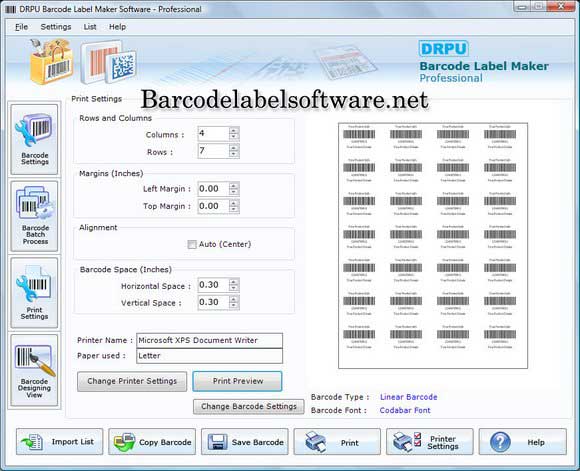Decrease Rows value with down arrow
The width and height of the screenshot is (580, 471).
[x=234, y=154]
